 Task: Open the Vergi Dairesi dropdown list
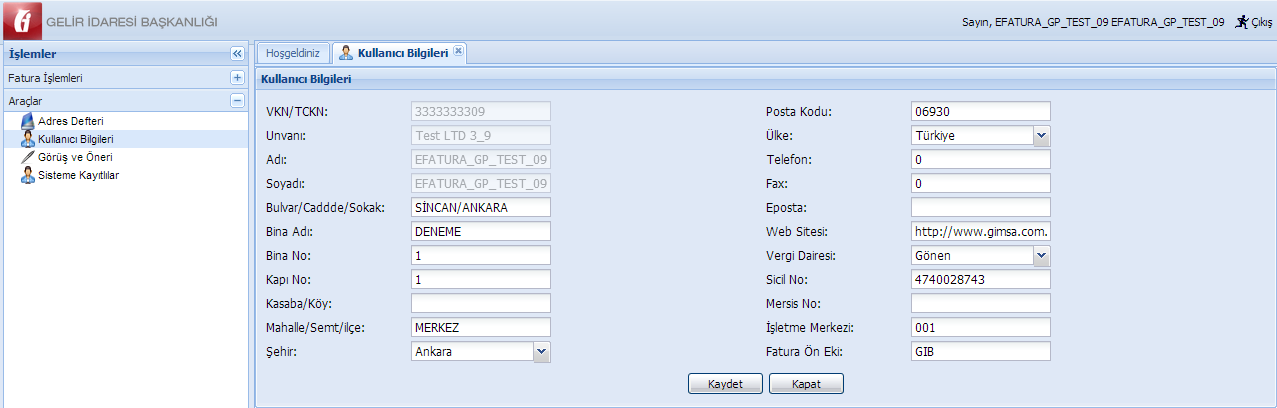click(x=1041, y=255)
